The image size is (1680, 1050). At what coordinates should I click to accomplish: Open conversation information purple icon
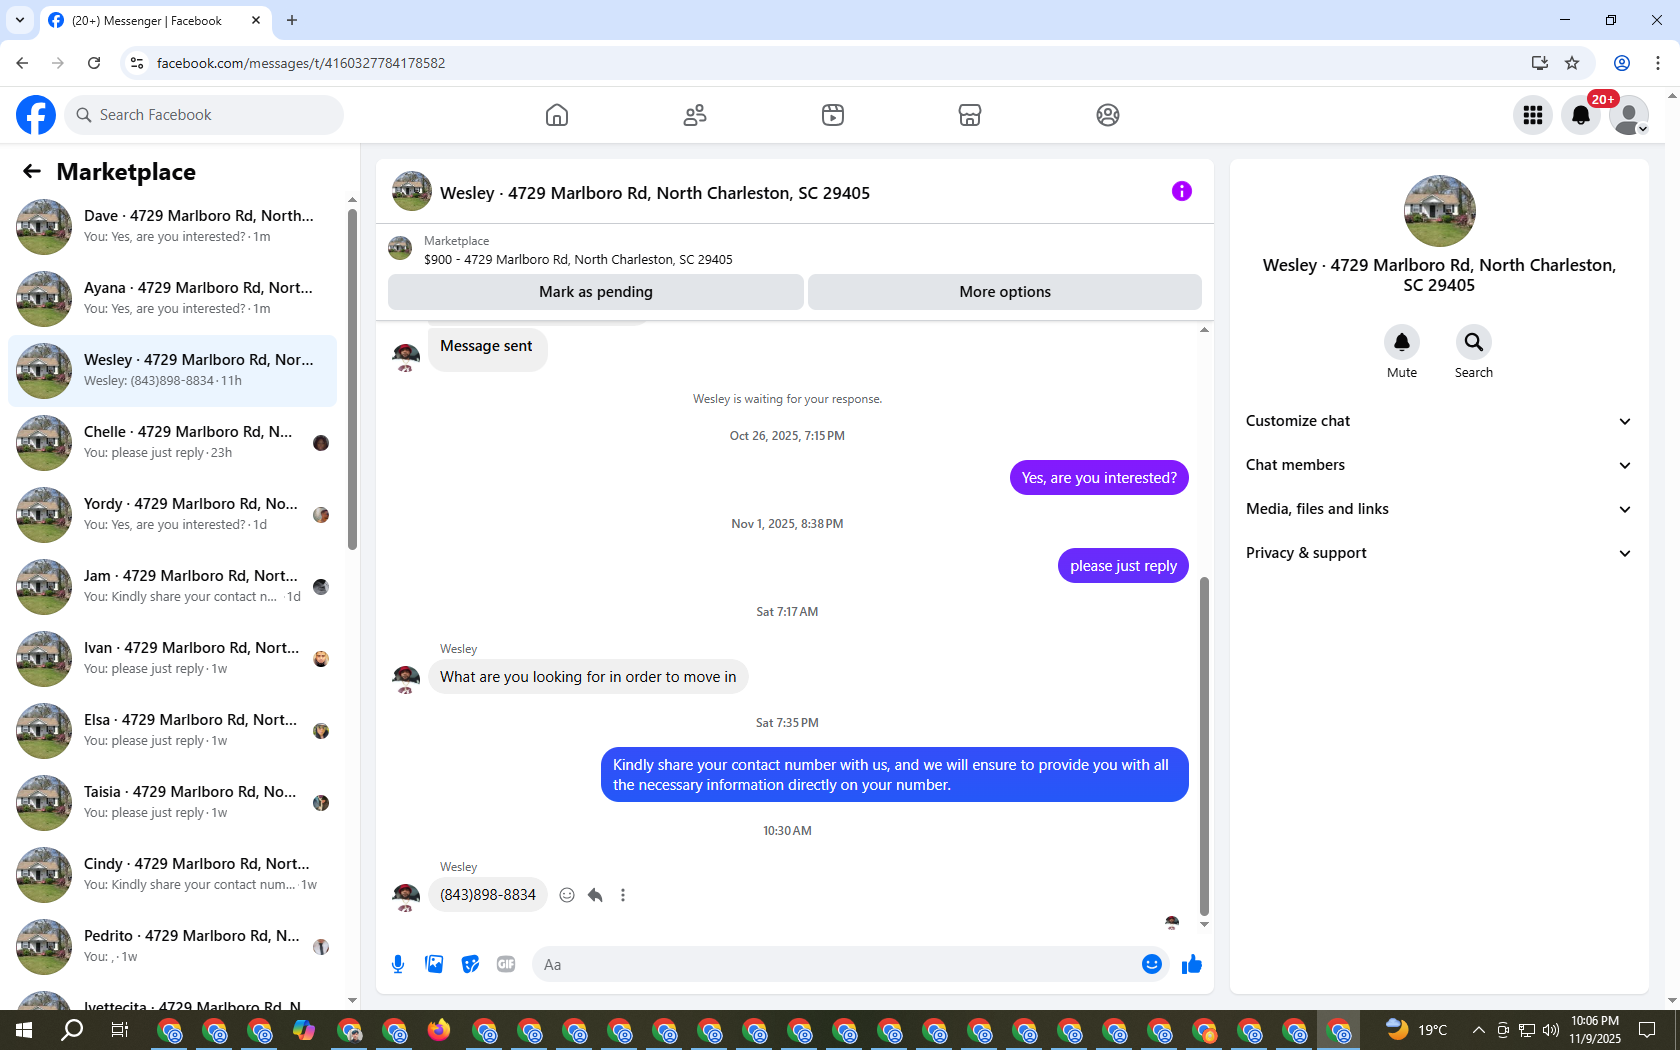click(1182, 191)
